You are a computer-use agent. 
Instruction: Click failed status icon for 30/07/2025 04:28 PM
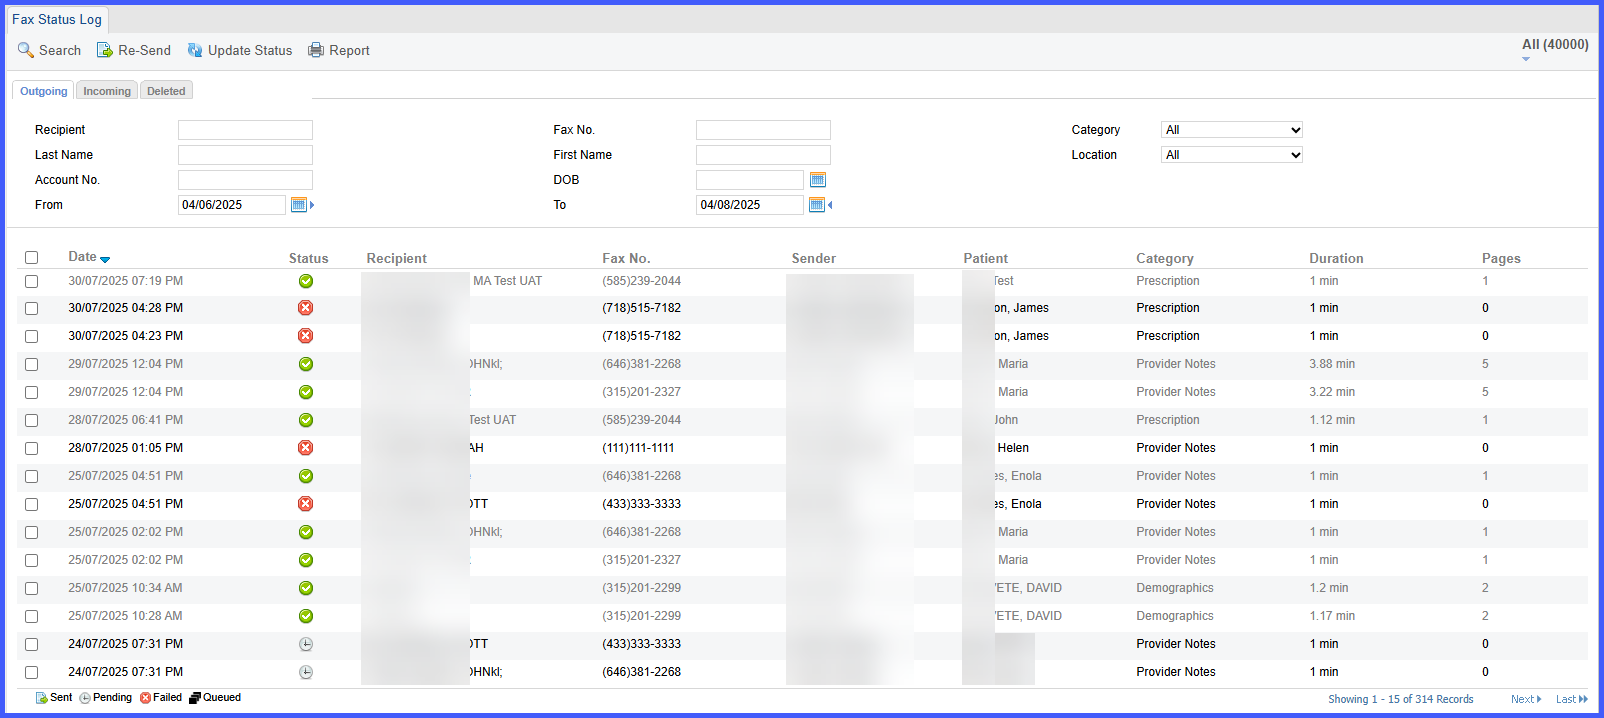pyautogui.click(x=306, y=308)
